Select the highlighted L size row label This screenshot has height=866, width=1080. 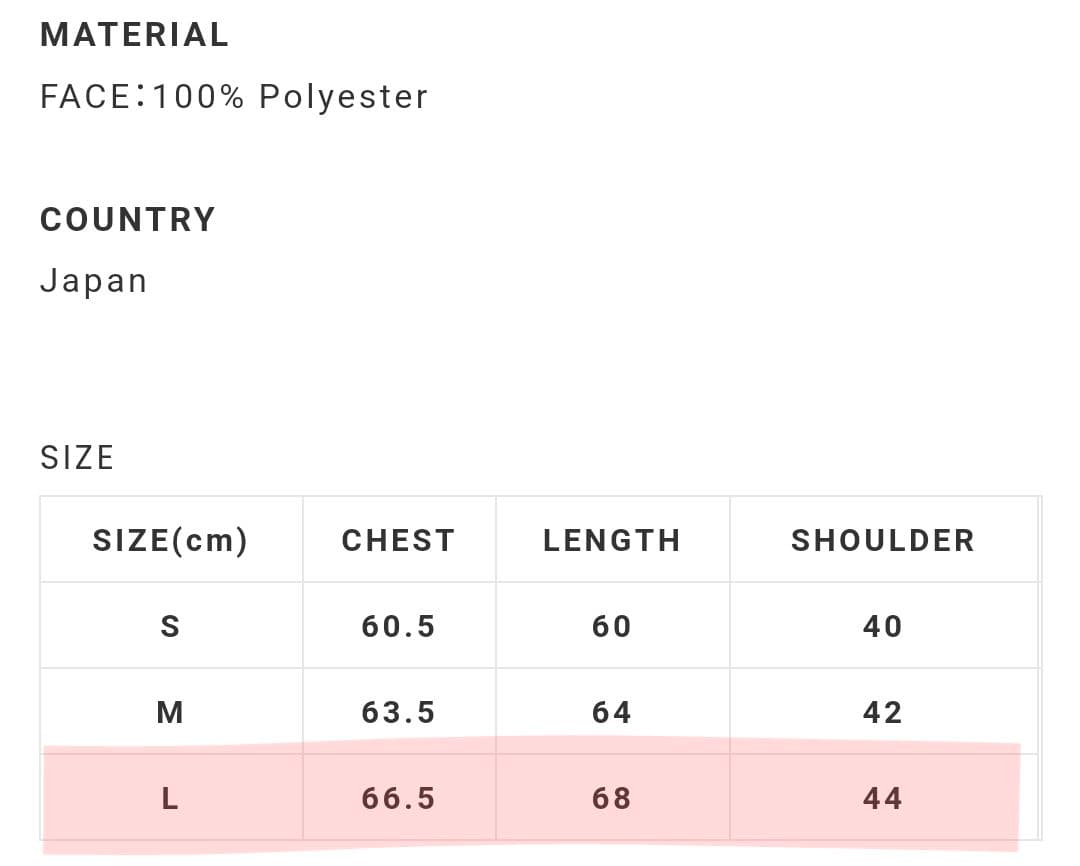170,799
